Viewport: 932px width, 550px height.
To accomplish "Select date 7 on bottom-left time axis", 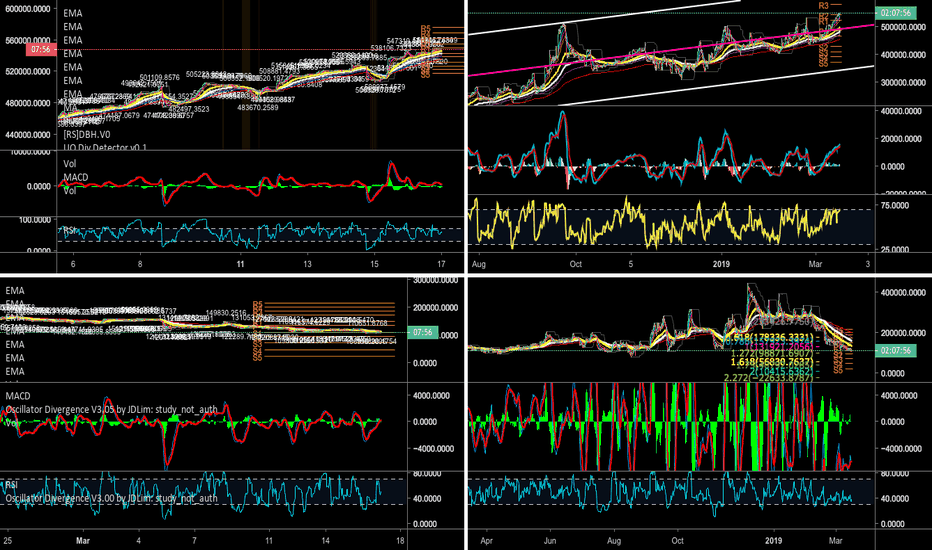I will click(x=194, y=540).
